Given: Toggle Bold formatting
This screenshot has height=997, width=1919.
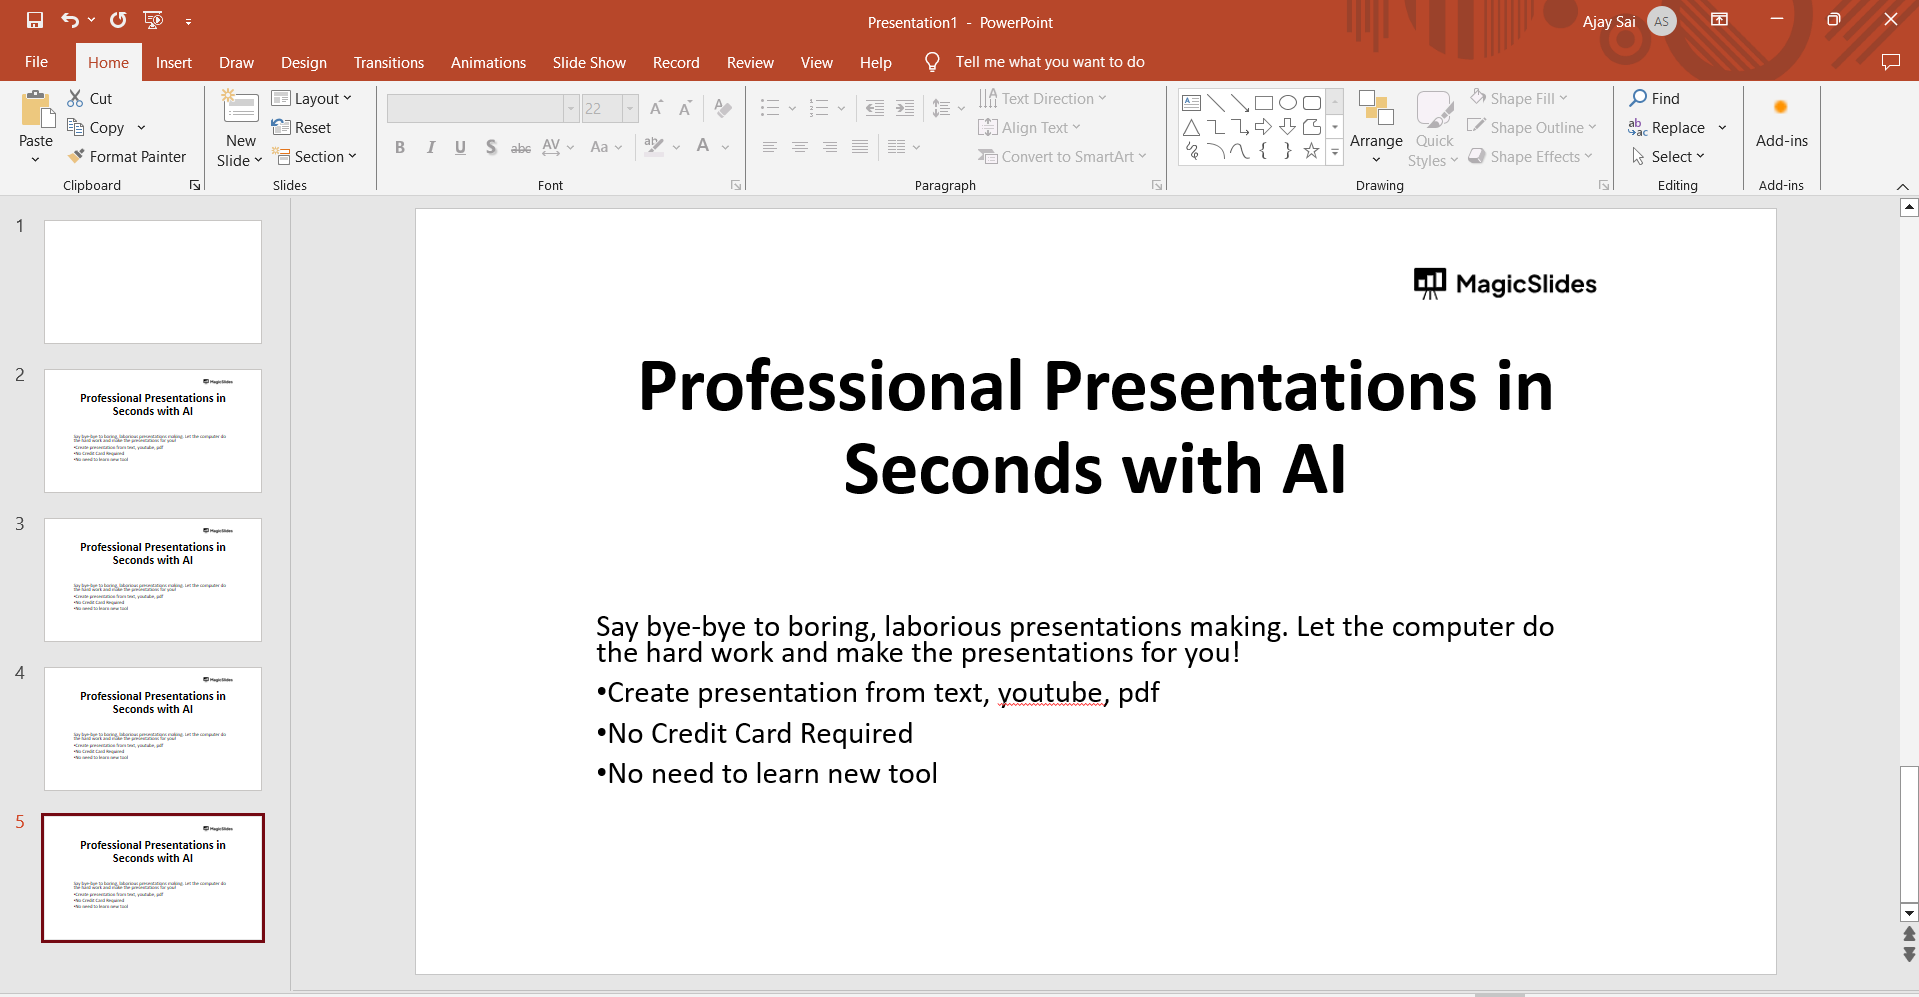Looking at the screenshot, I should [x=400, y=148].
